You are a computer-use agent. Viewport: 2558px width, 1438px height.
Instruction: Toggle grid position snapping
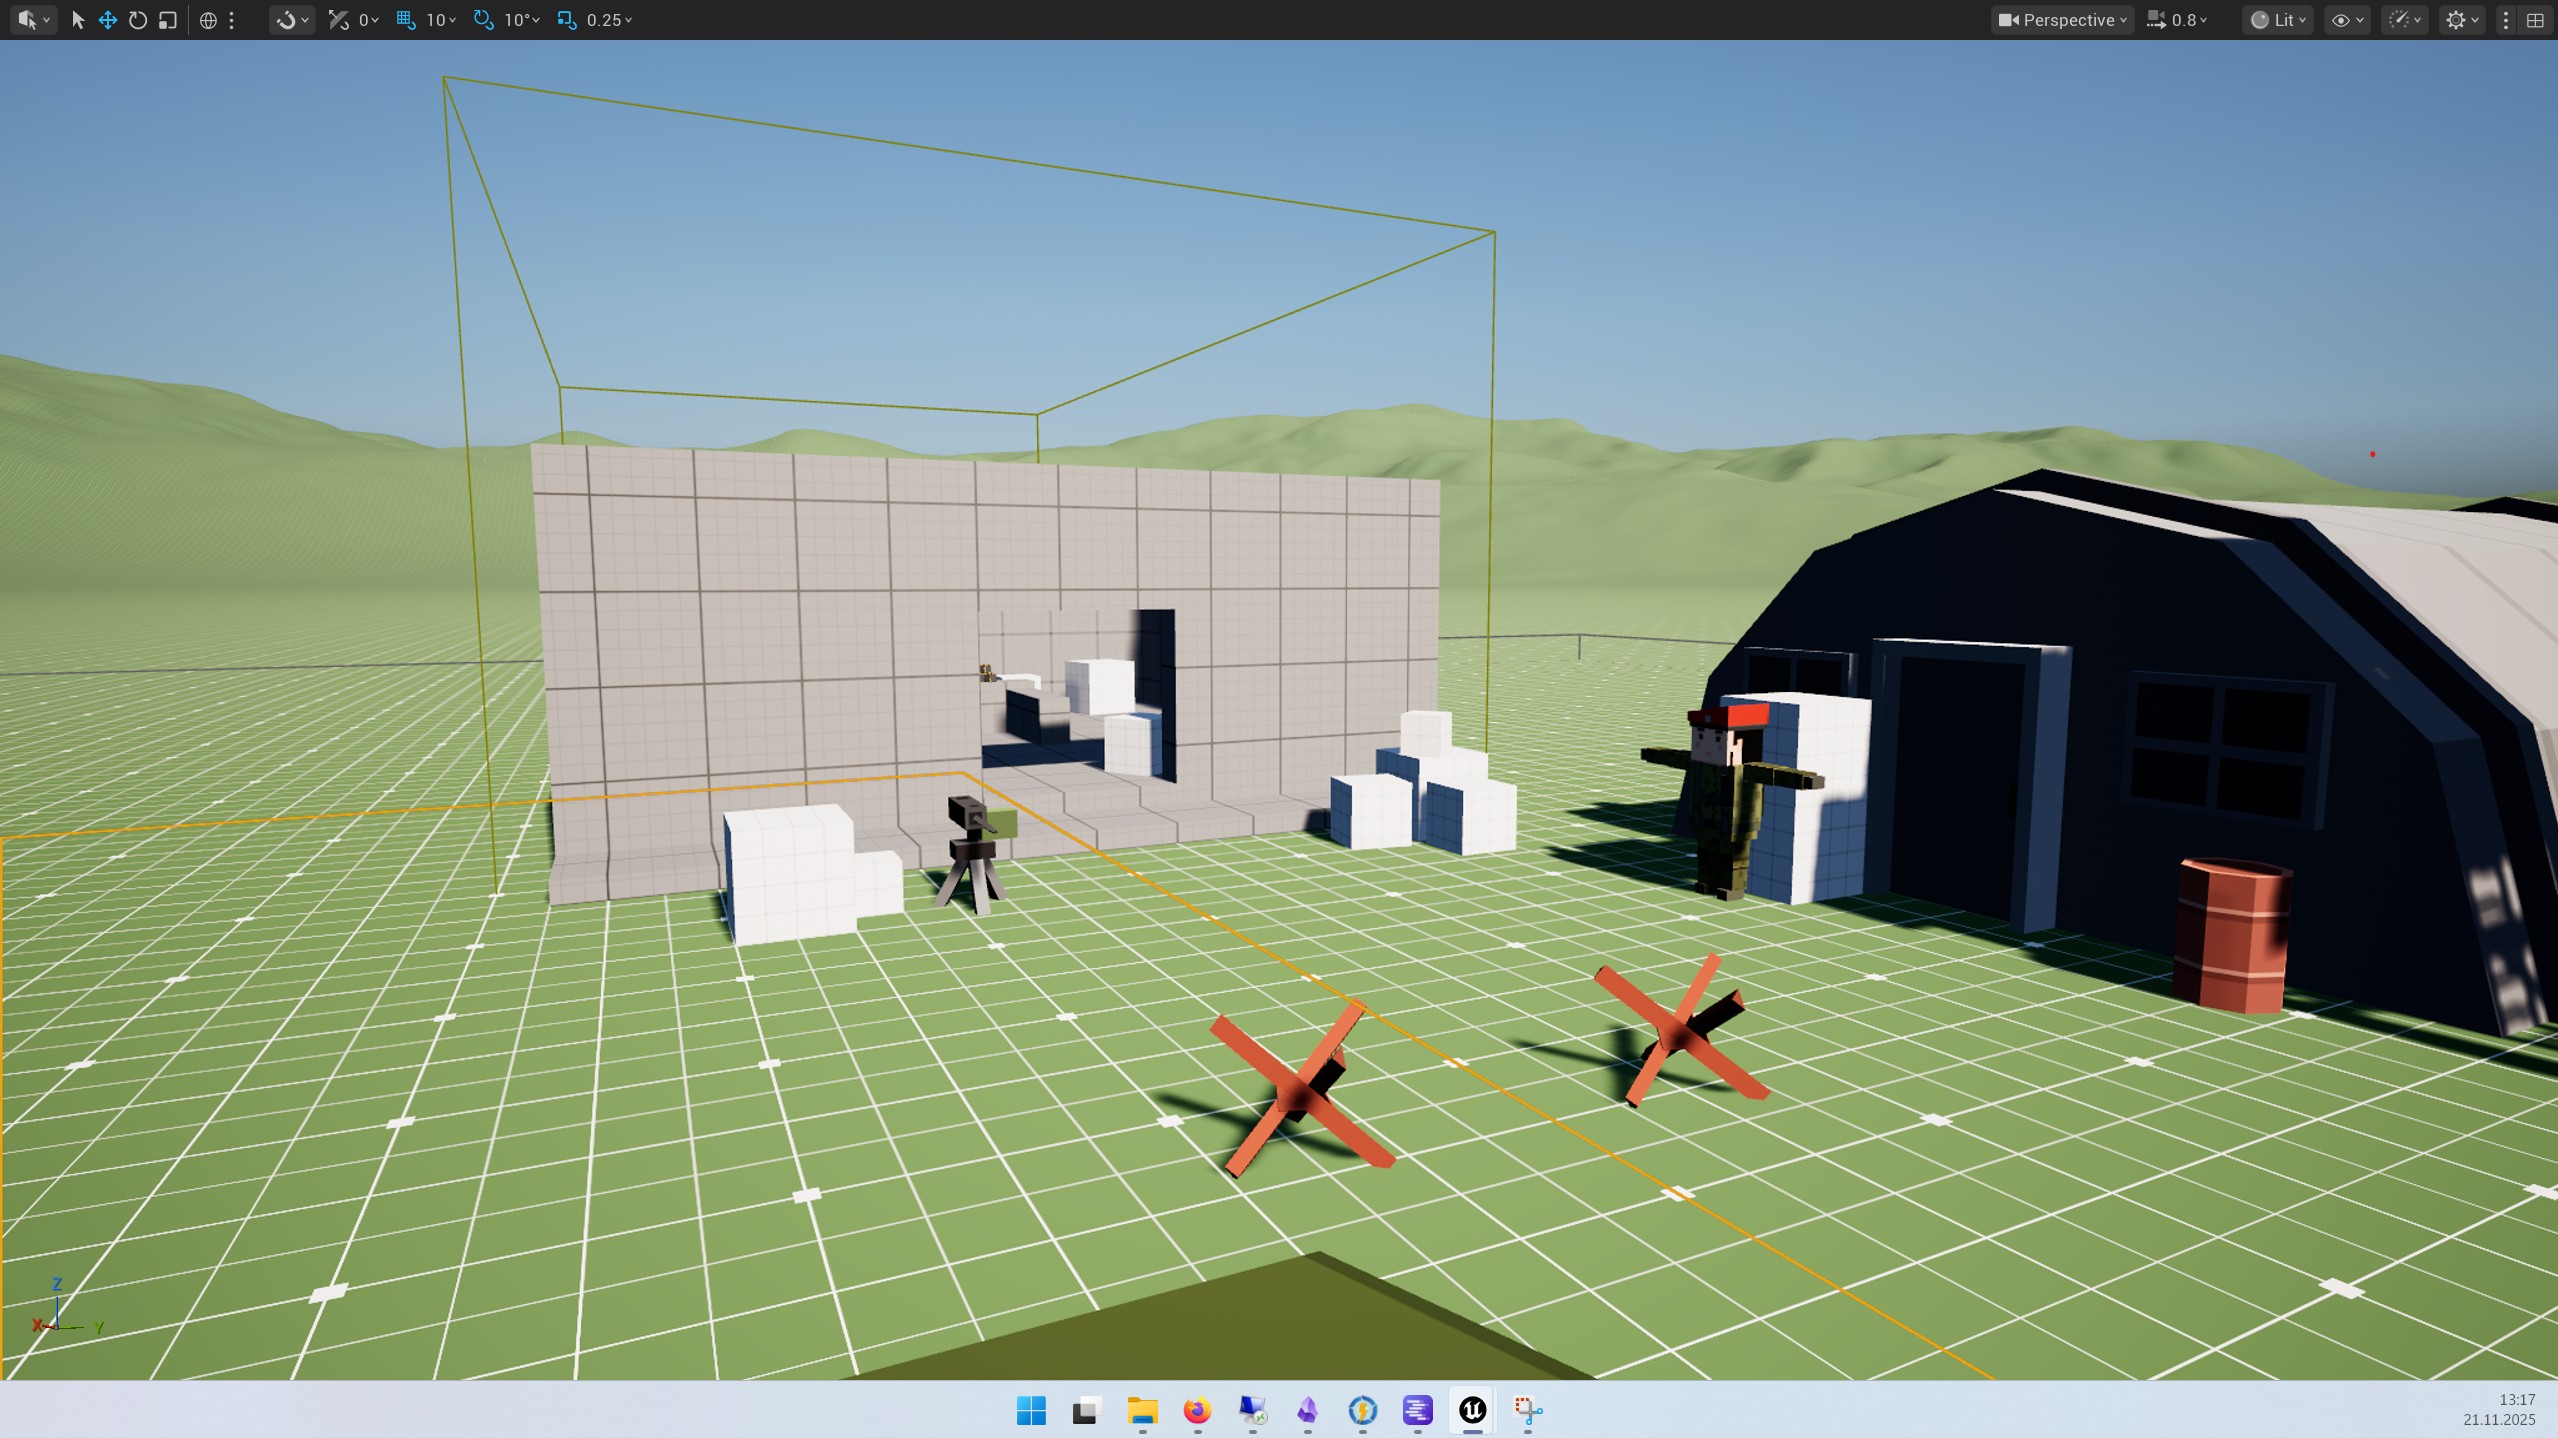(406, 20)
